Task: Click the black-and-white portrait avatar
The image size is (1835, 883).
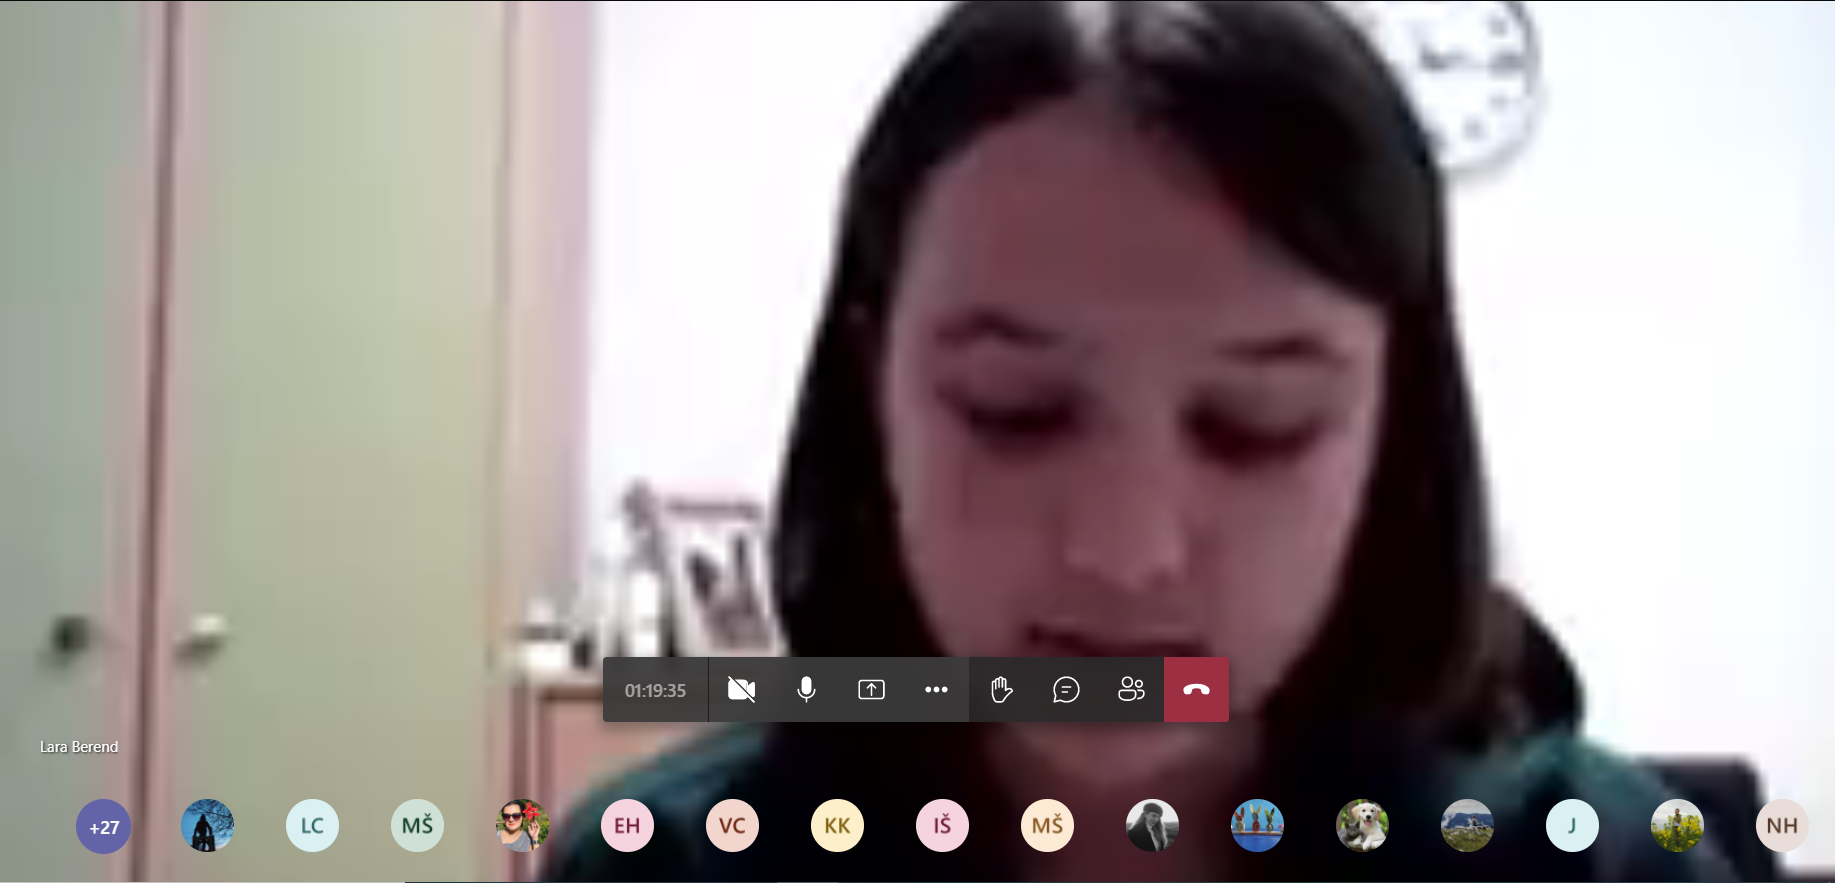Action: (x=1152, y=826)
